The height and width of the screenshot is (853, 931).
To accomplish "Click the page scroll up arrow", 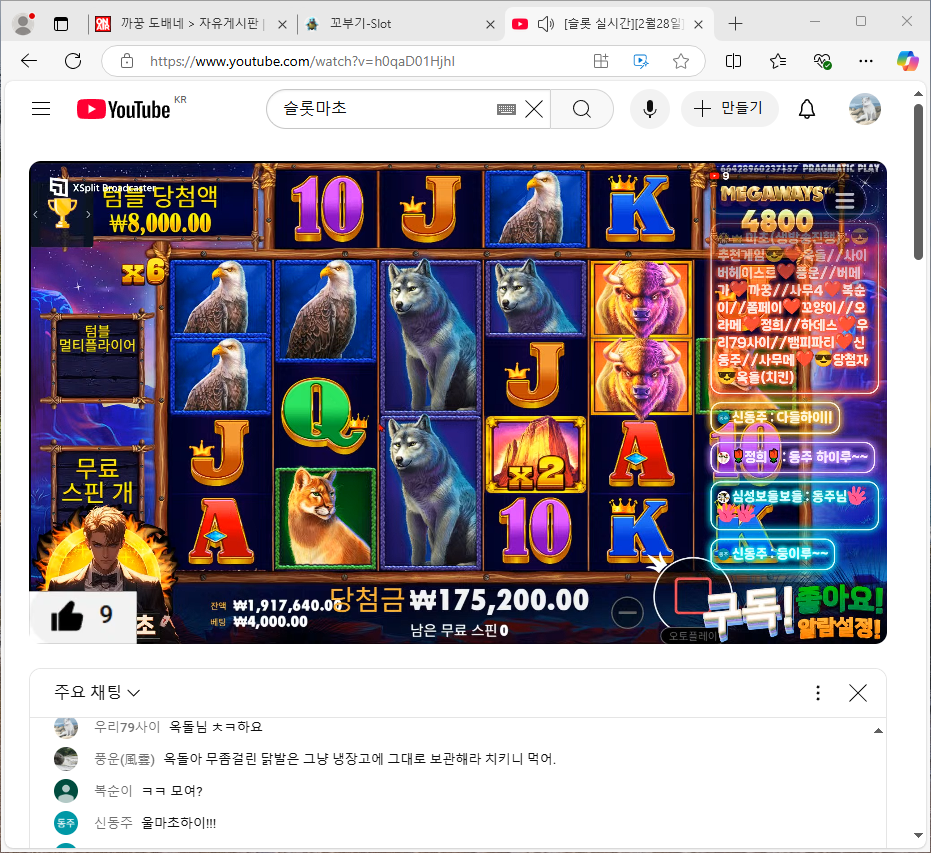I will point(918,94).
